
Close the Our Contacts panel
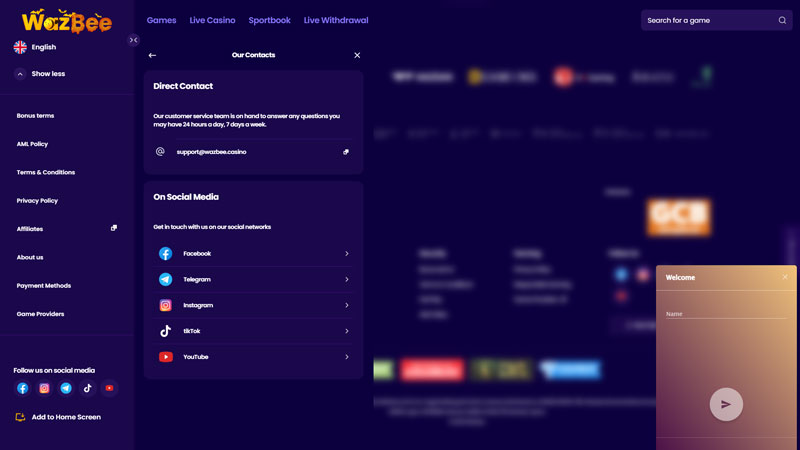pyautogui.click(x=357, y=55)
